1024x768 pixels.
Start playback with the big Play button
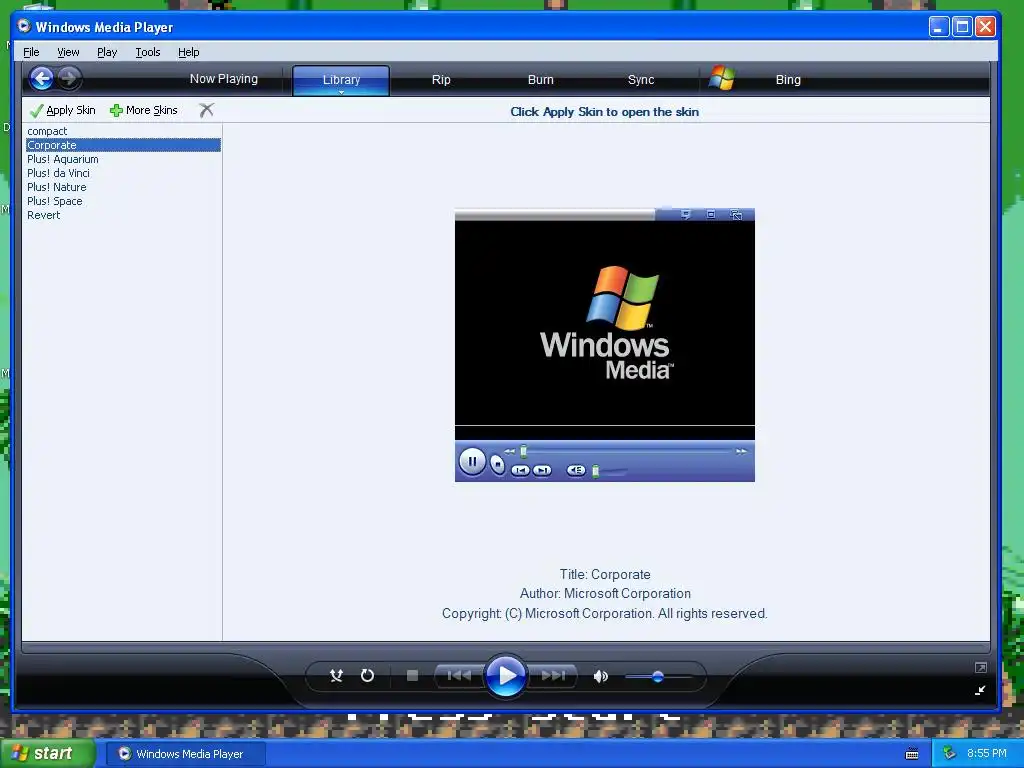506,675
